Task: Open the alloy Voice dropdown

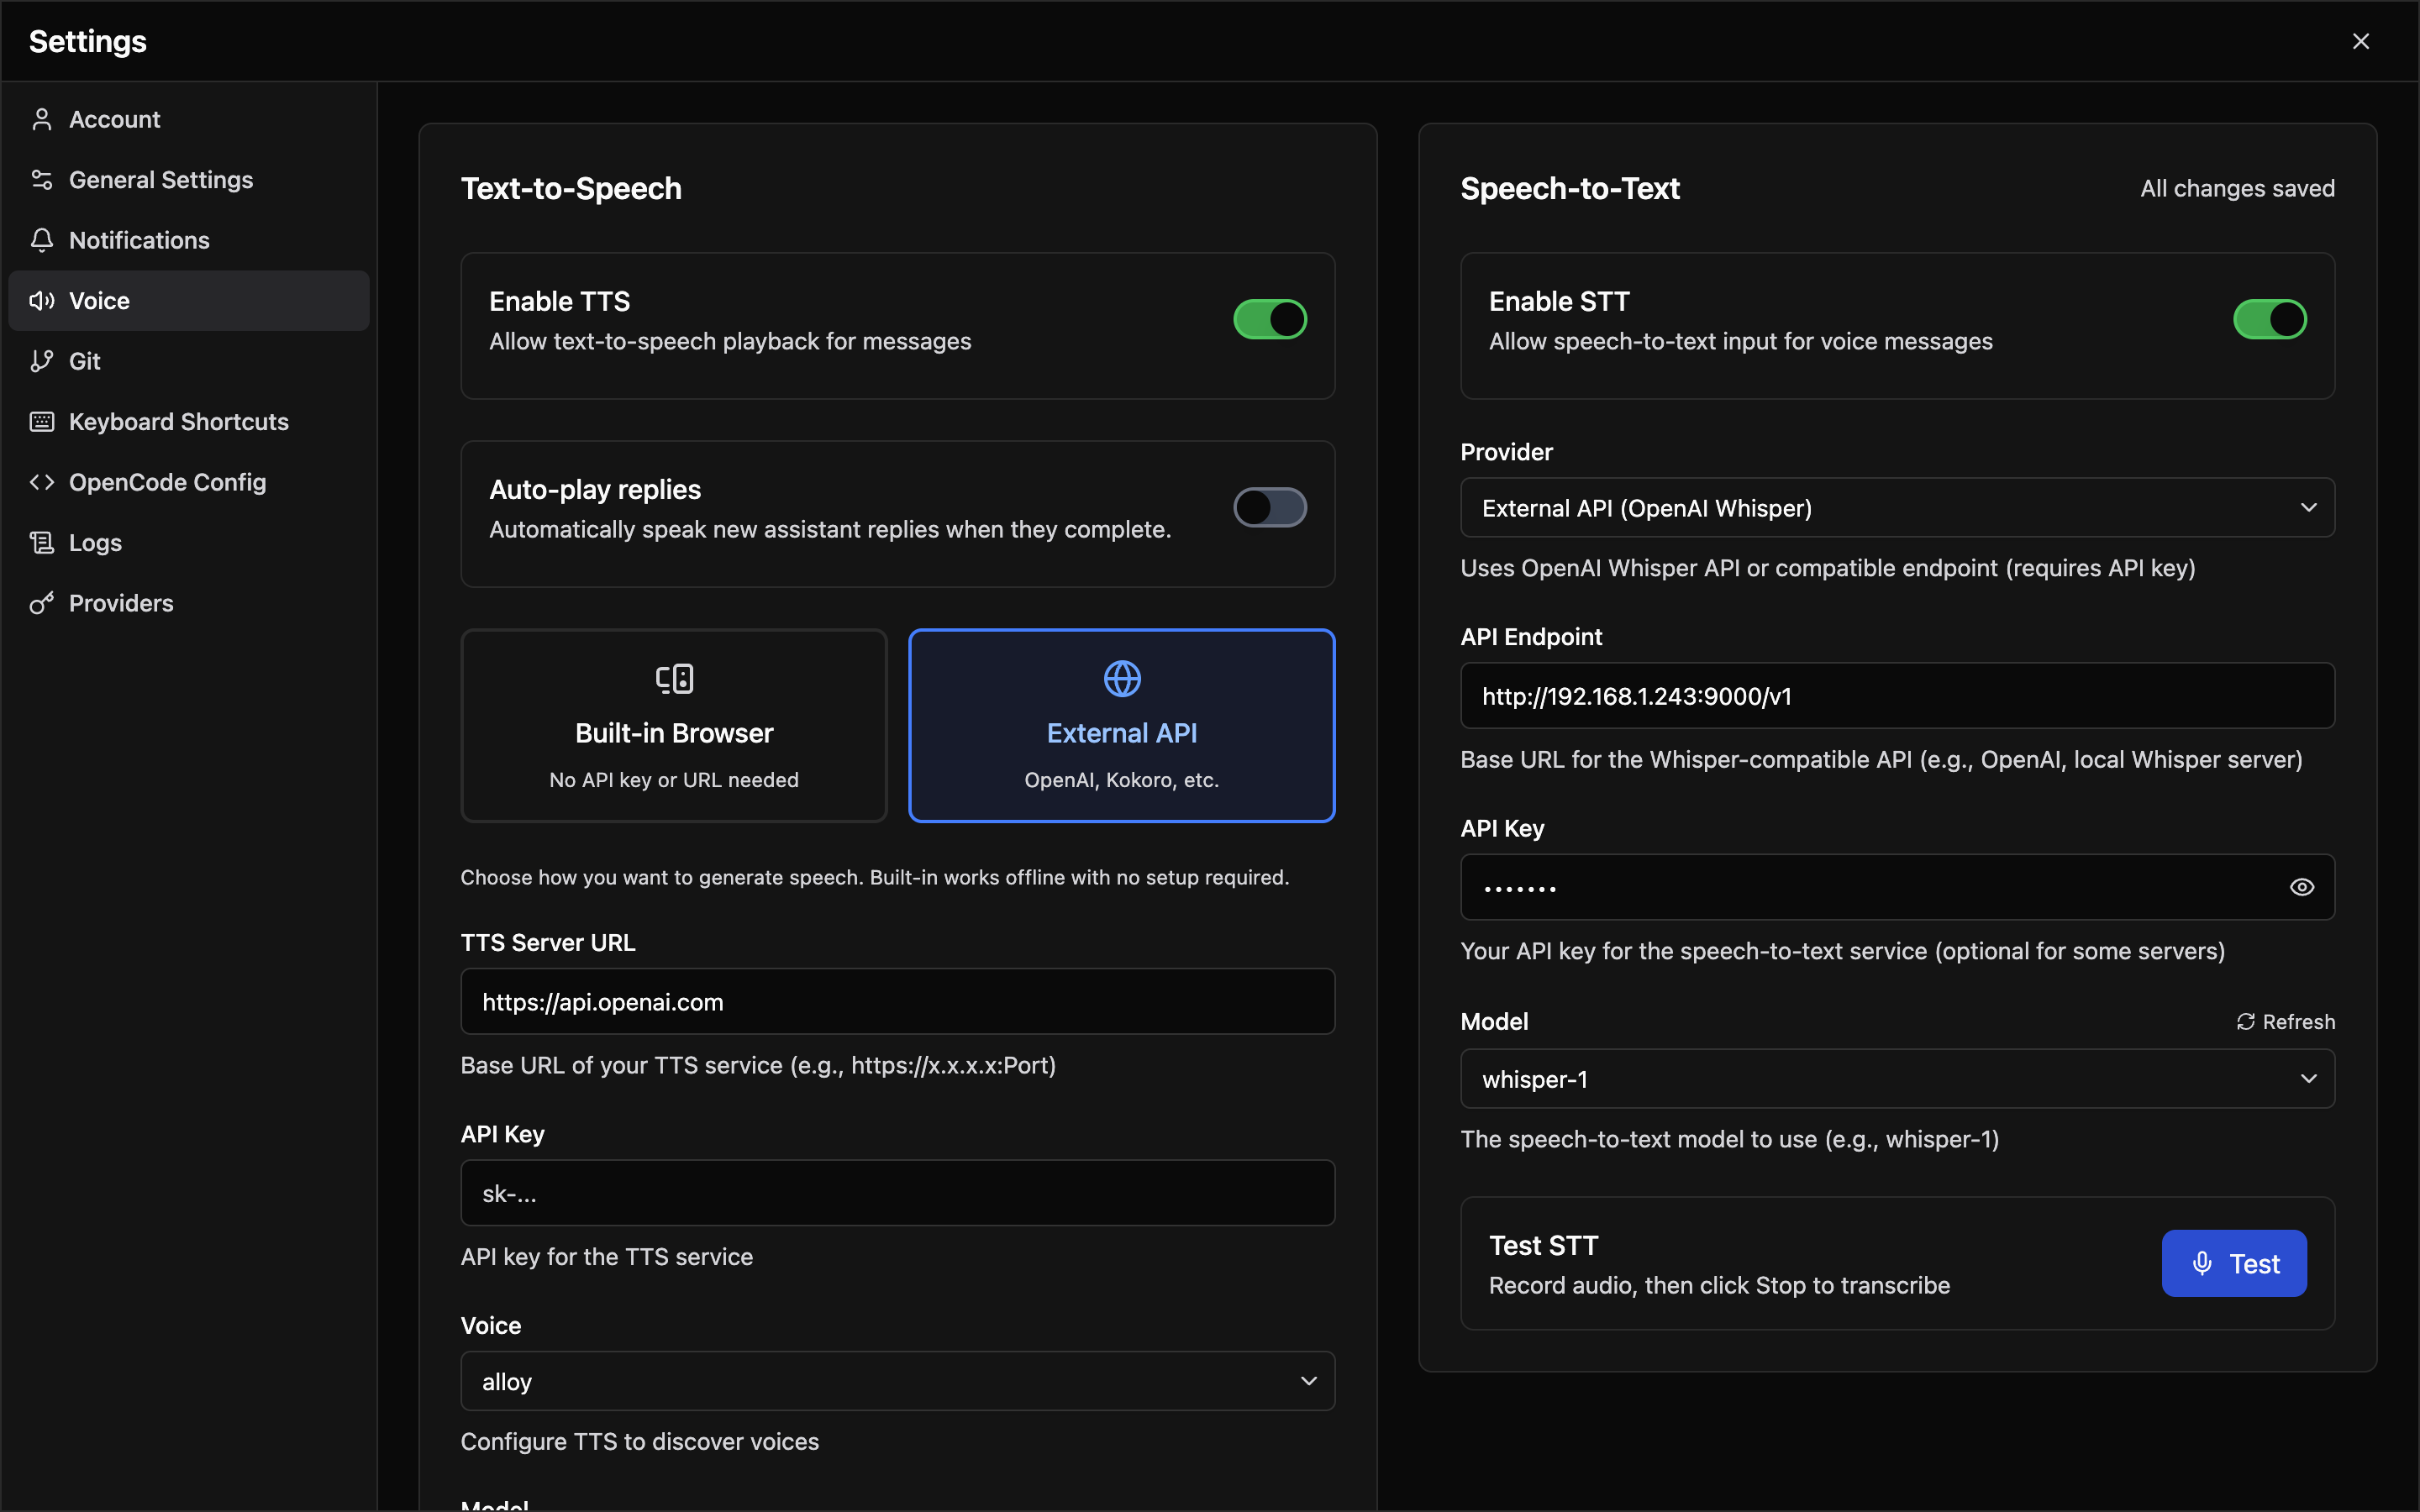Action: [x=897, y=1381]
